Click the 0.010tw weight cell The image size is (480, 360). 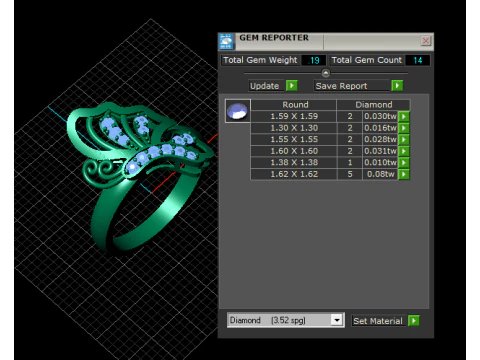pos(380,163)
